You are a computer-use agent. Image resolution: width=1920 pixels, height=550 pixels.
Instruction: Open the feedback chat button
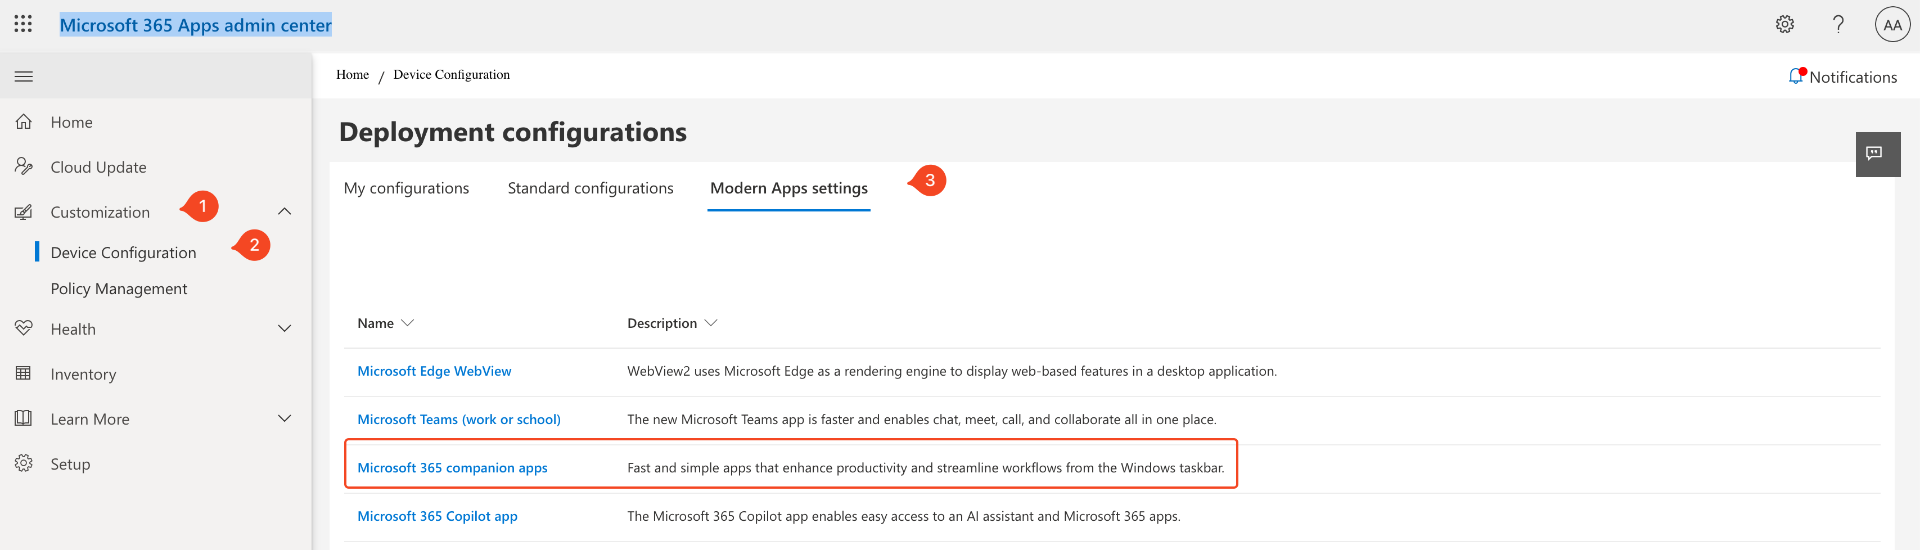1877,154
